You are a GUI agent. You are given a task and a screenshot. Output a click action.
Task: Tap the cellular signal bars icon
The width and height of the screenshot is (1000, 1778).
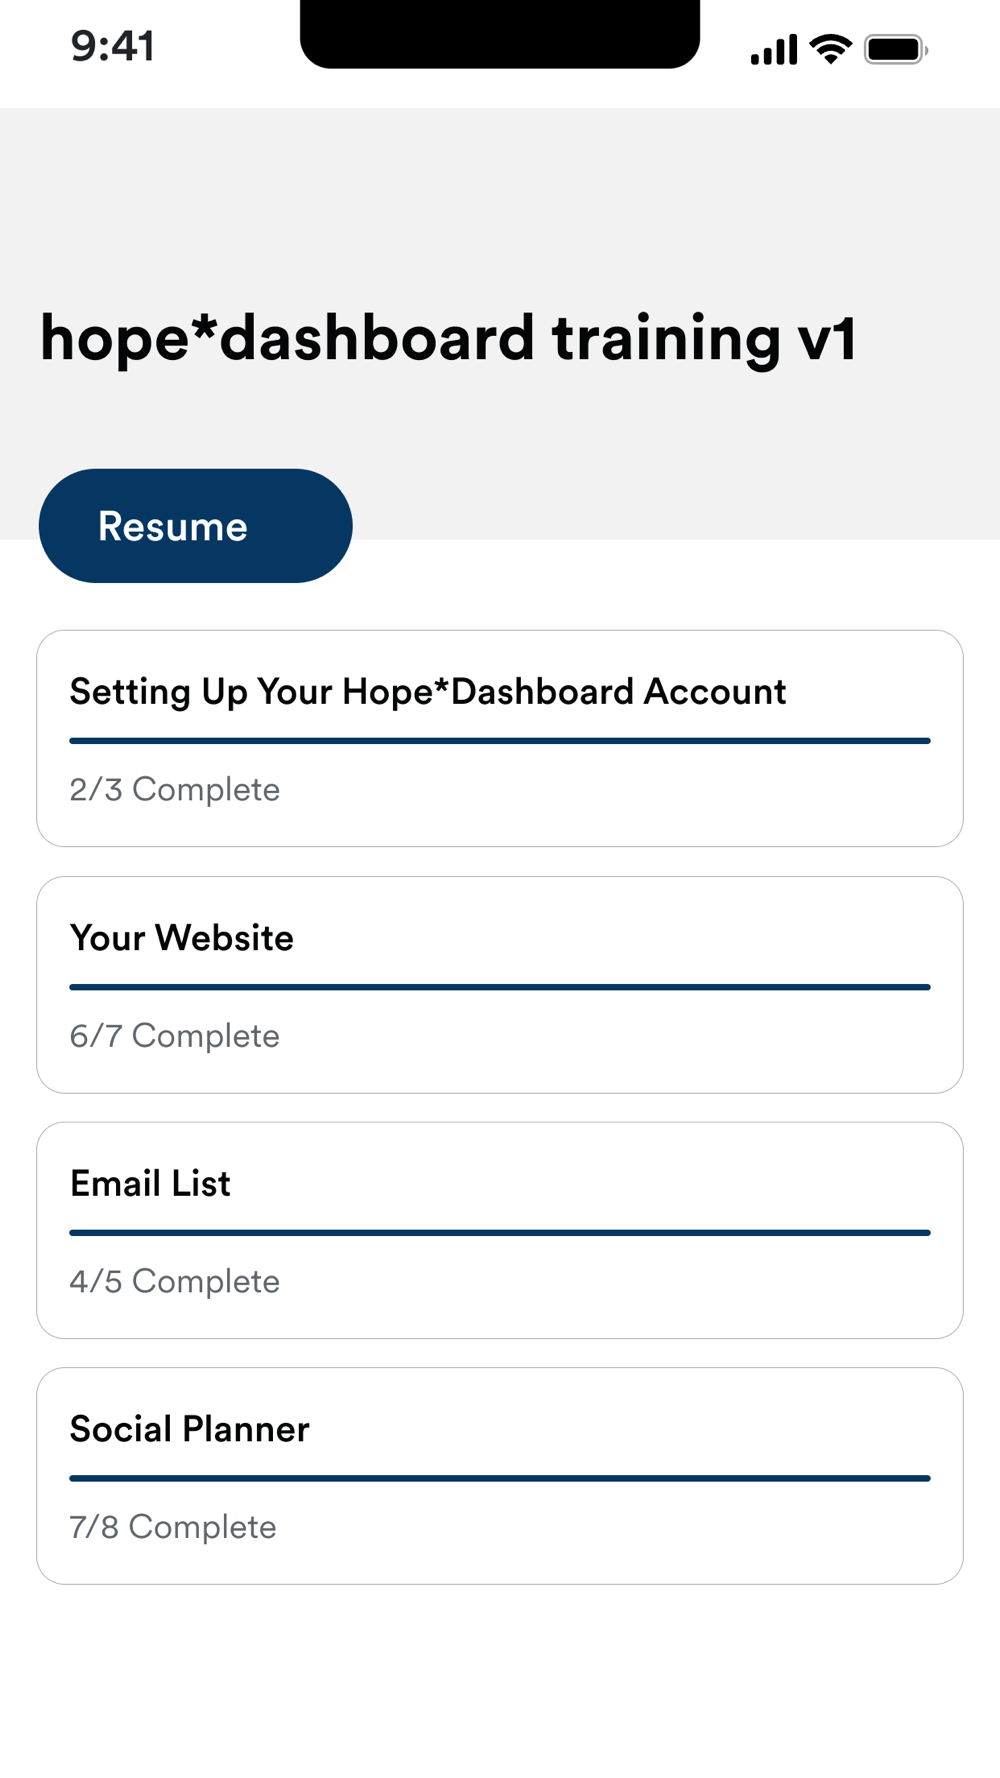tap(773, 49)
